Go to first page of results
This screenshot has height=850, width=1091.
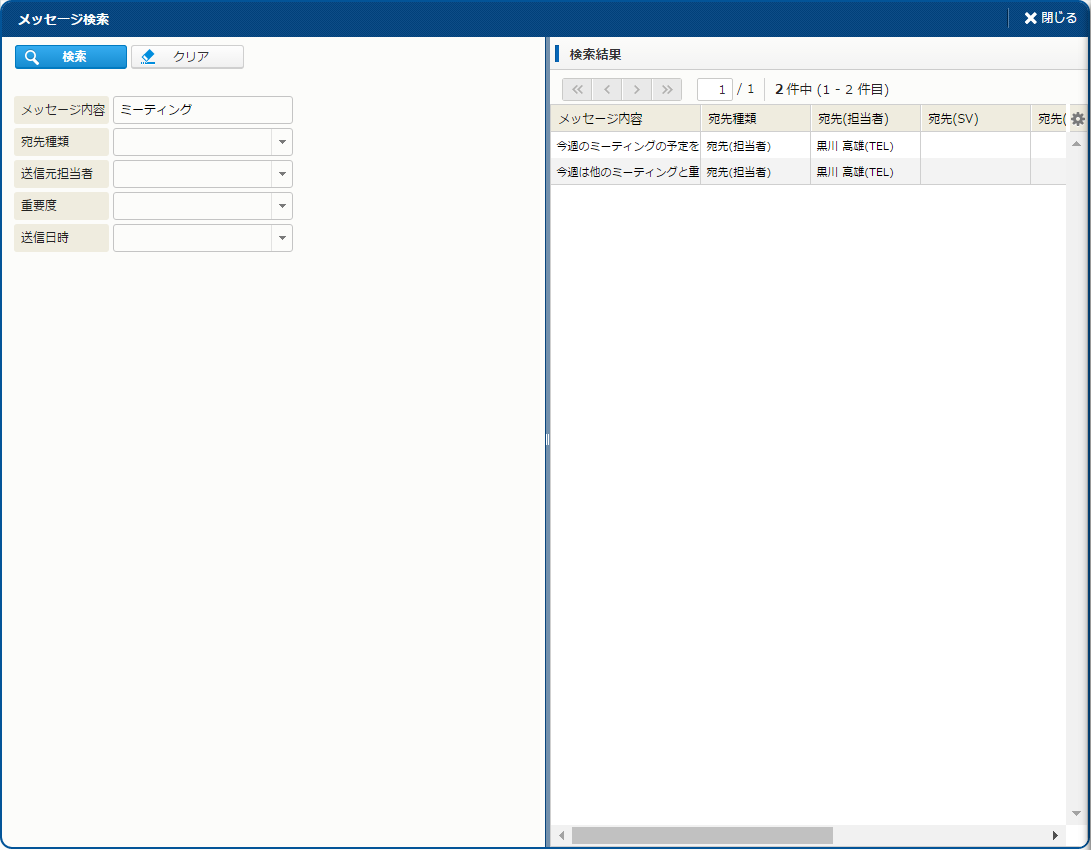tap(577, 89)
